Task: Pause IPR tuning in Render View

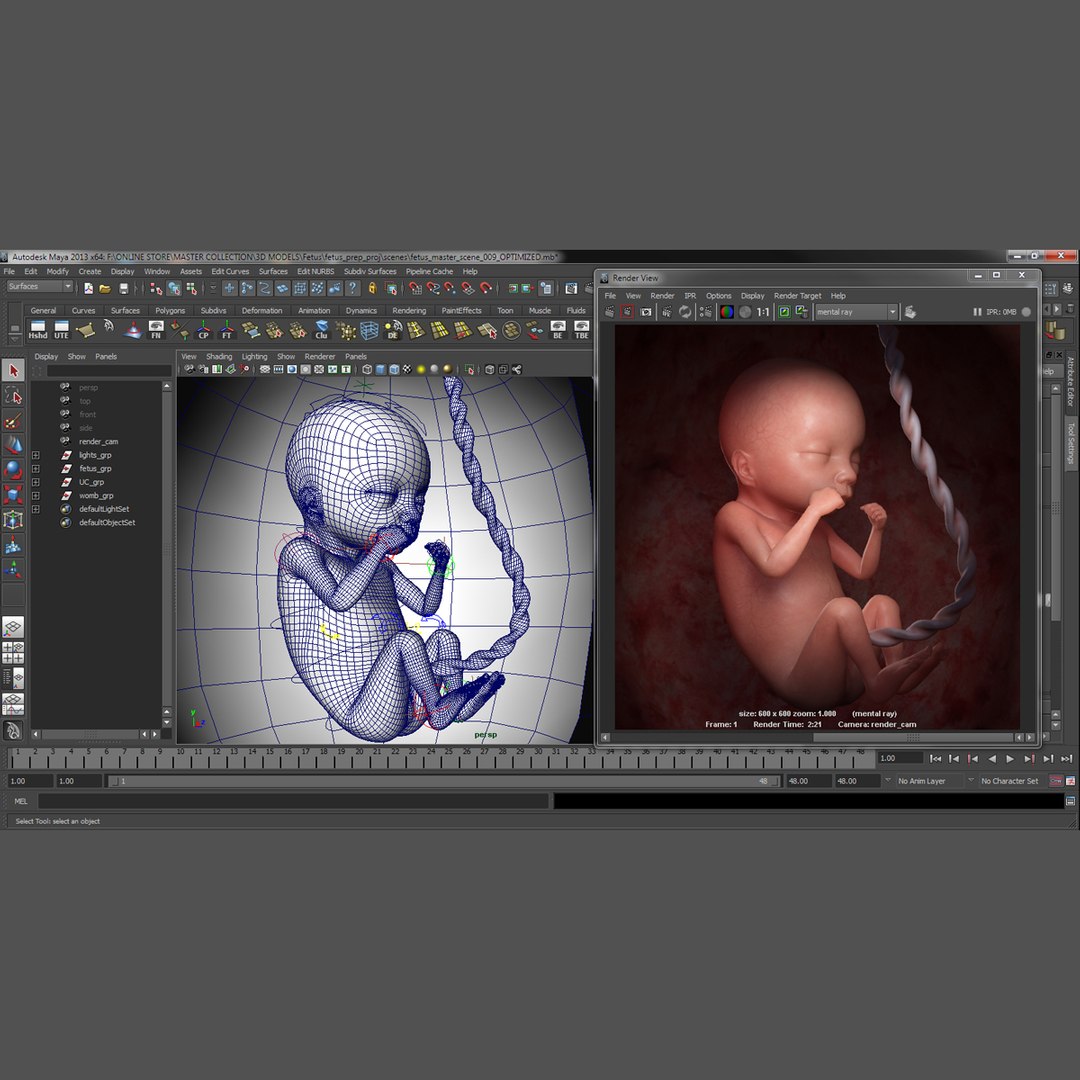Action: coord(977,312)
